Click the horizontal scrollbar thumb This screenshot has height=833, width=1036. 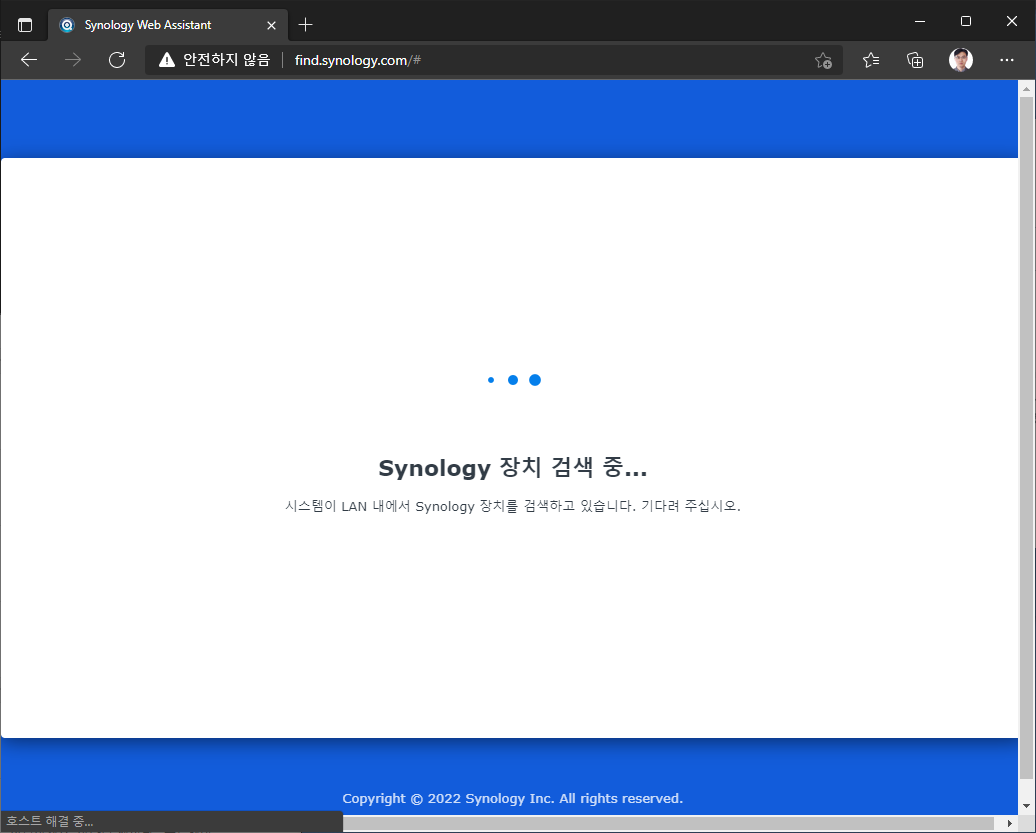pos(668,823)
